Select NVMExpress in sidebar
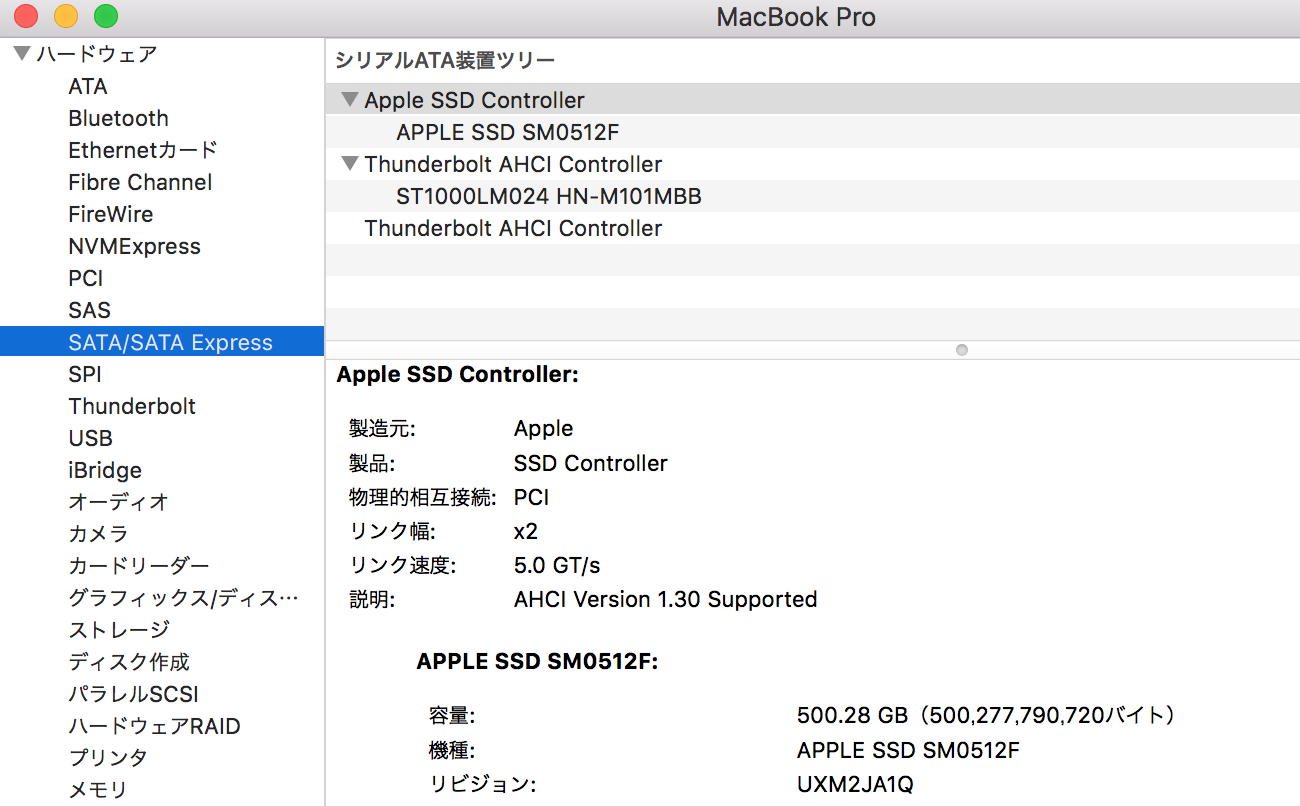Image resolution: width=1300 pixels, height=806 pixels. point(134,246)
